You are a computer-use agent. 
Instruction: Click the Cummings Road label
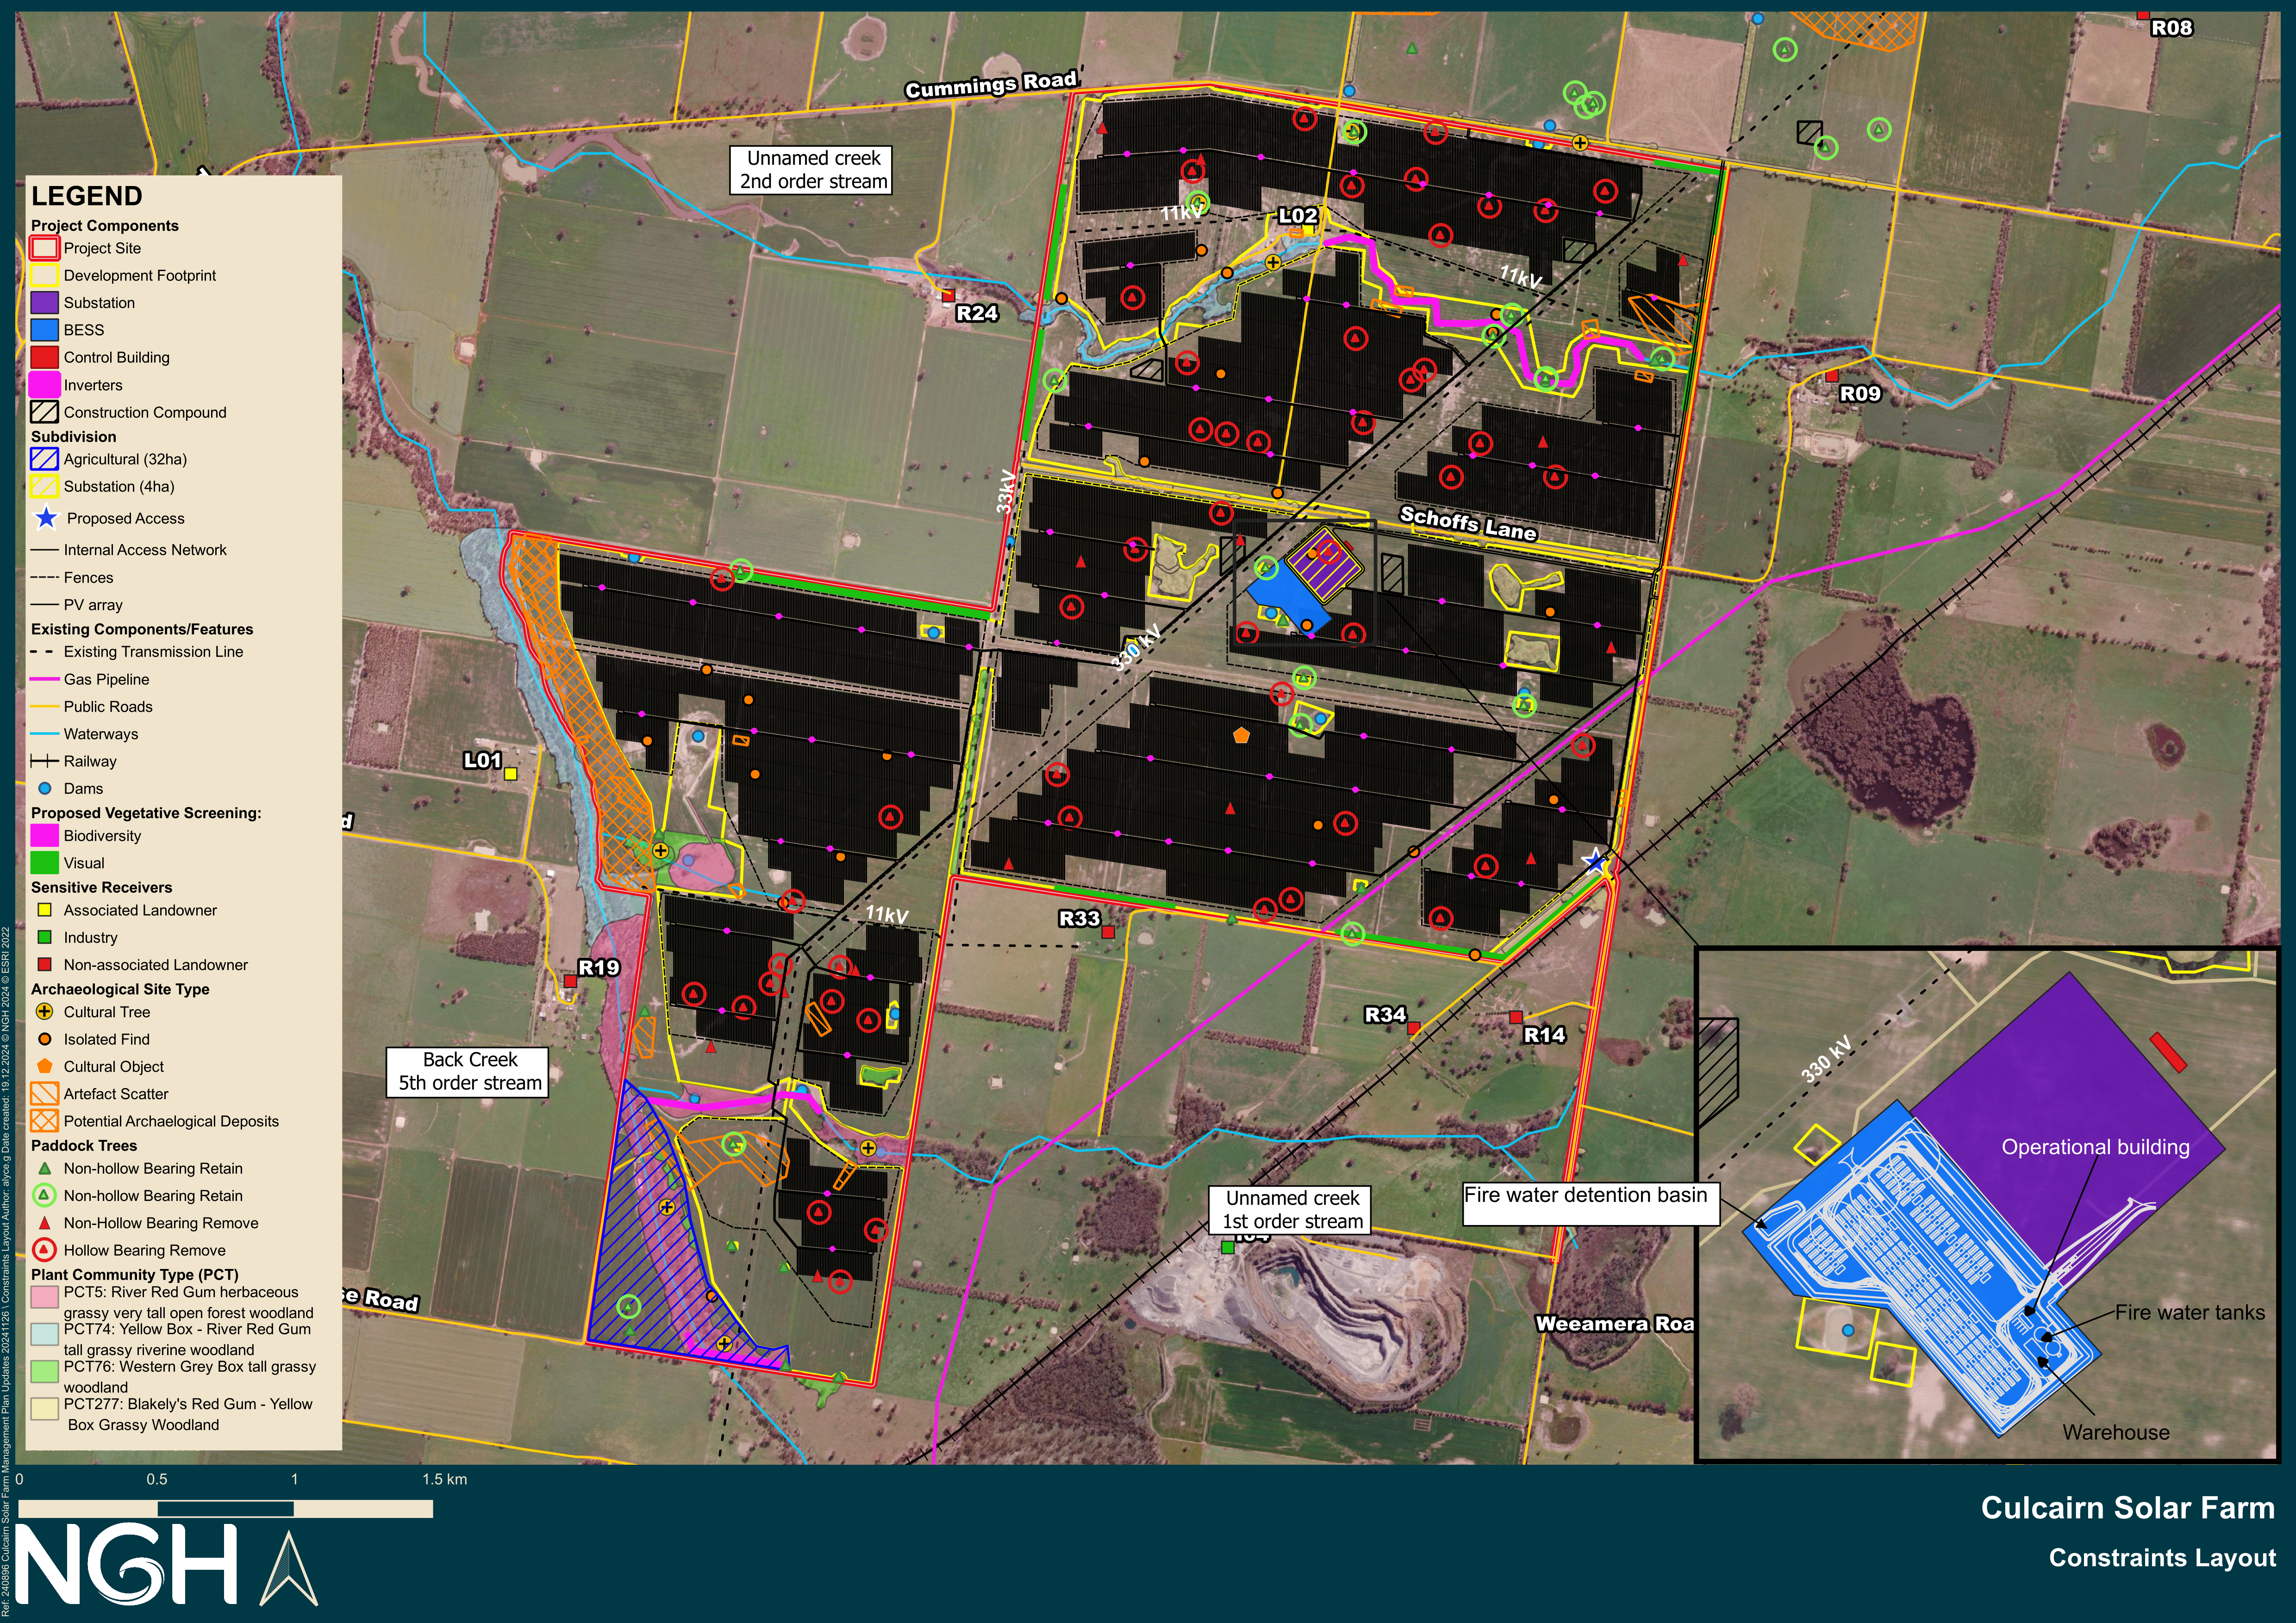tap(991, 84)
